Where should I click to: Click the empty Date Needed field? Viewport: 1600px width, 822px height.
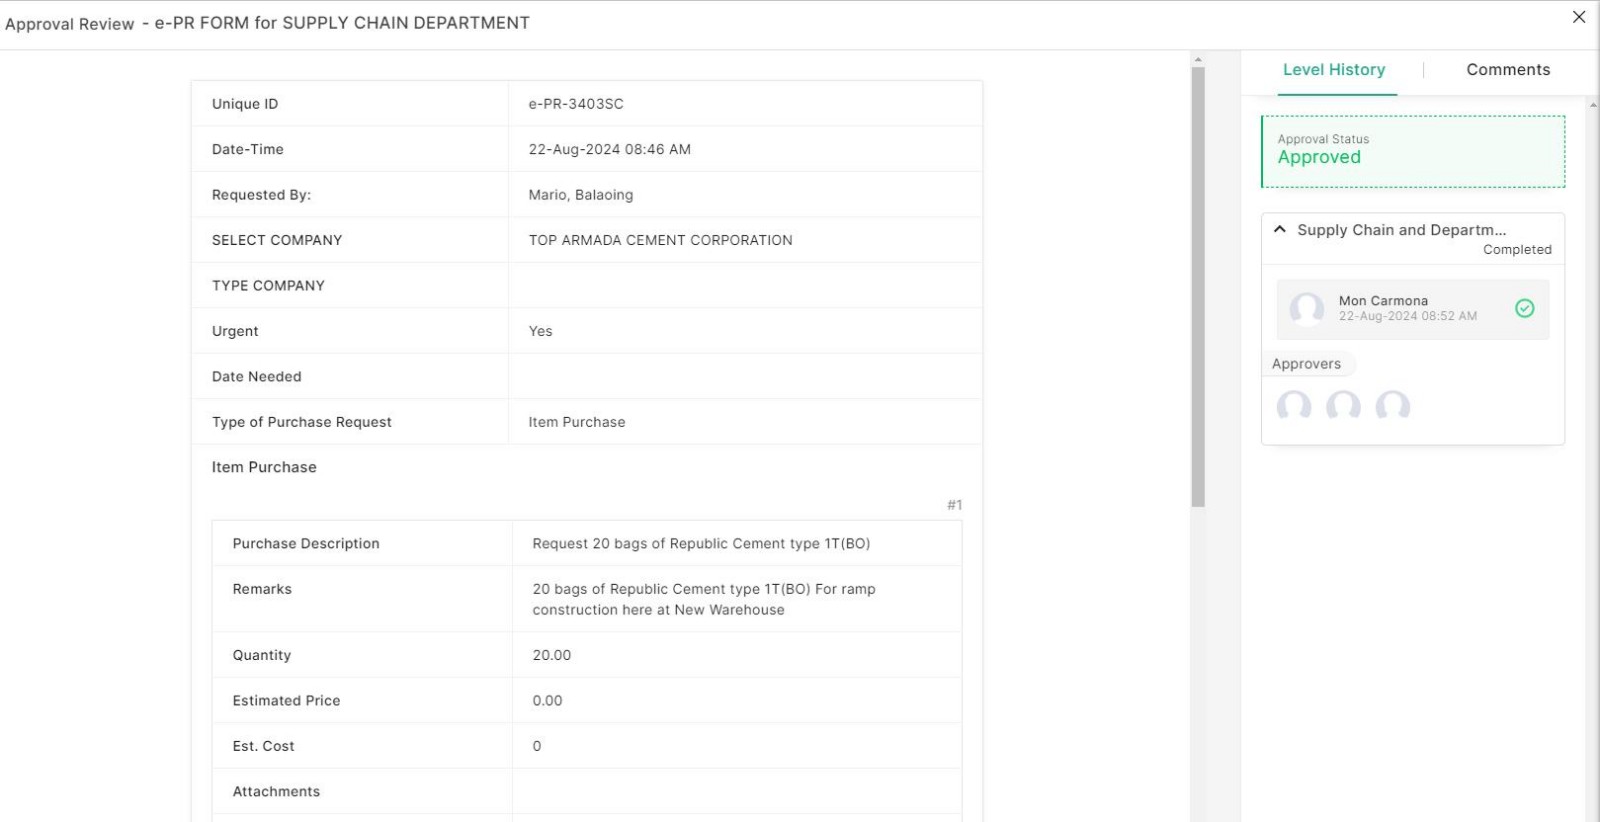[x=745, y=377]
